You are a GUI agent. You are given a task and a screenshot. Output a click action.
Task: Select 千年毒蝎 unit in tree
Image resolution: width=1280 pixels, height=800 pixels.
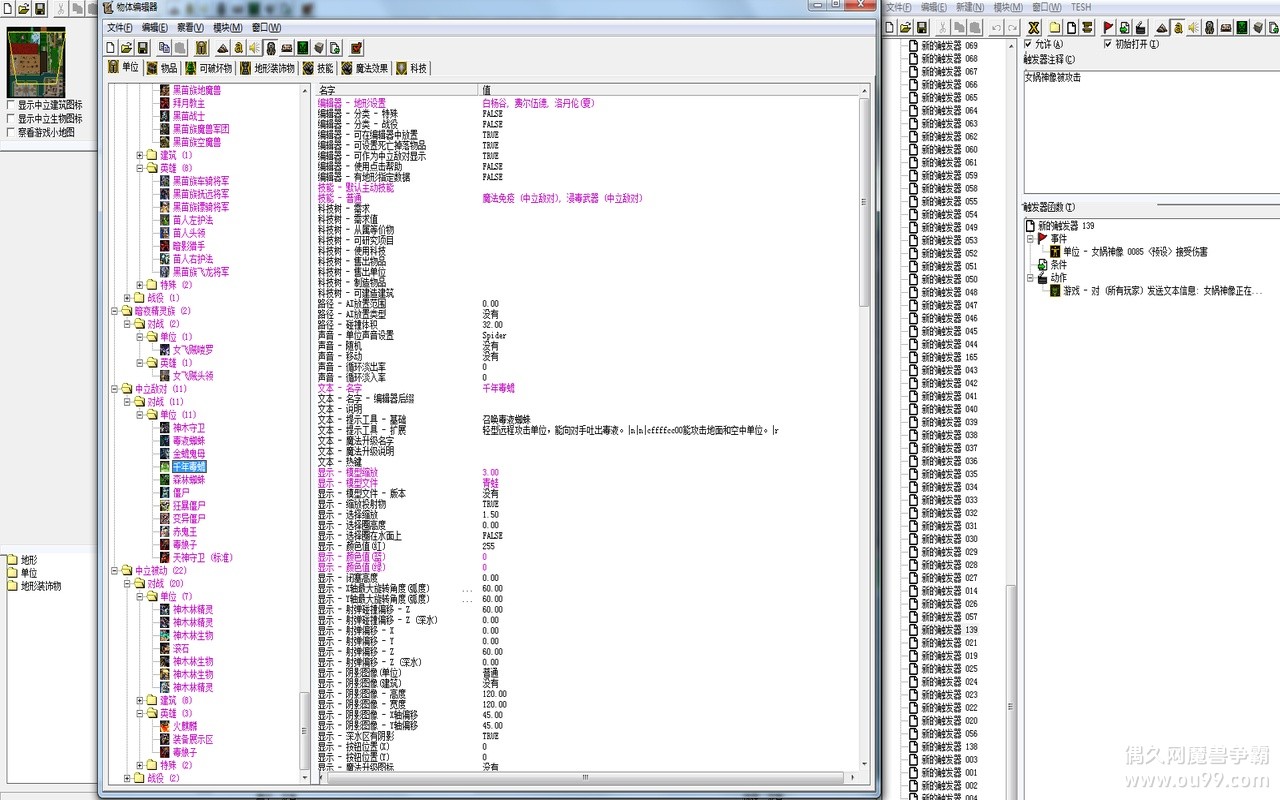click(x=189, y=467)
